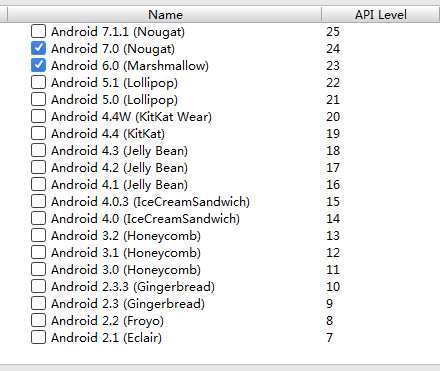Sort by the Name column header
This screenshot has height=371, width=440.
coord(165,15)
